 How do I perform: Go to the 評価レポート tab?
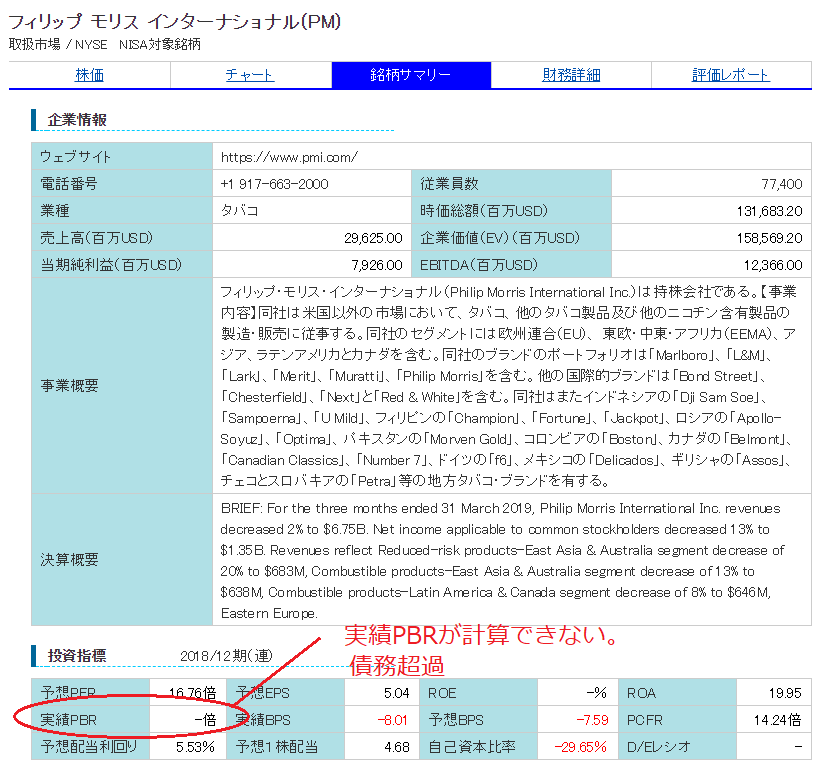[x=730, y=75]
